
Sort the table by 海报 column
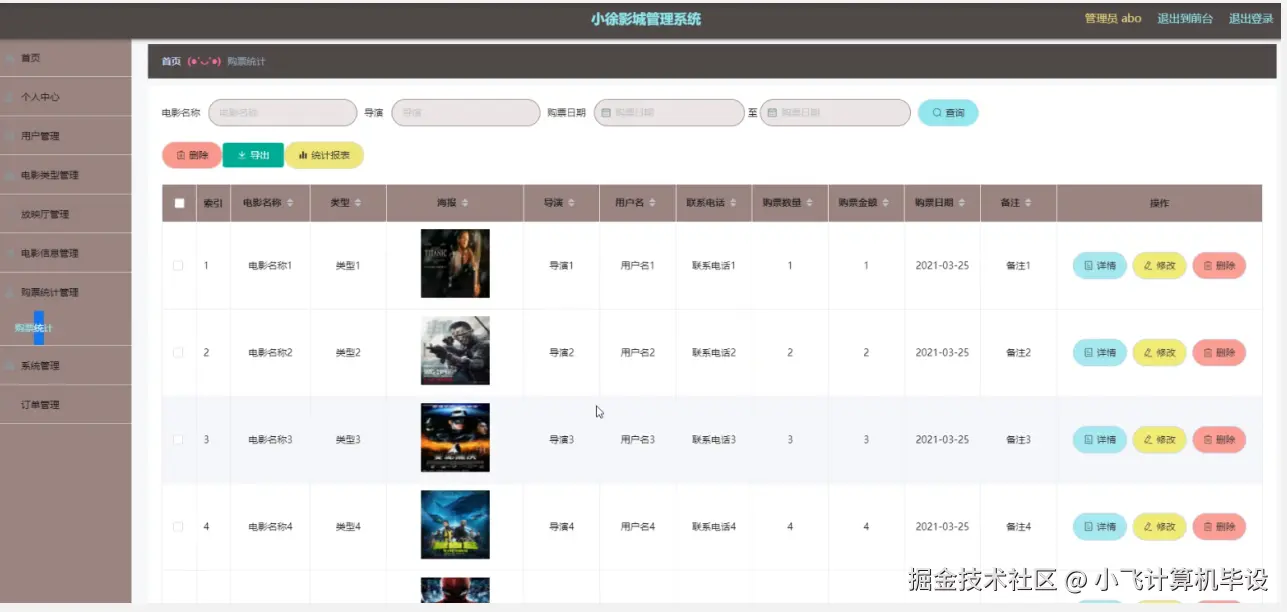(x=465, y=203)
